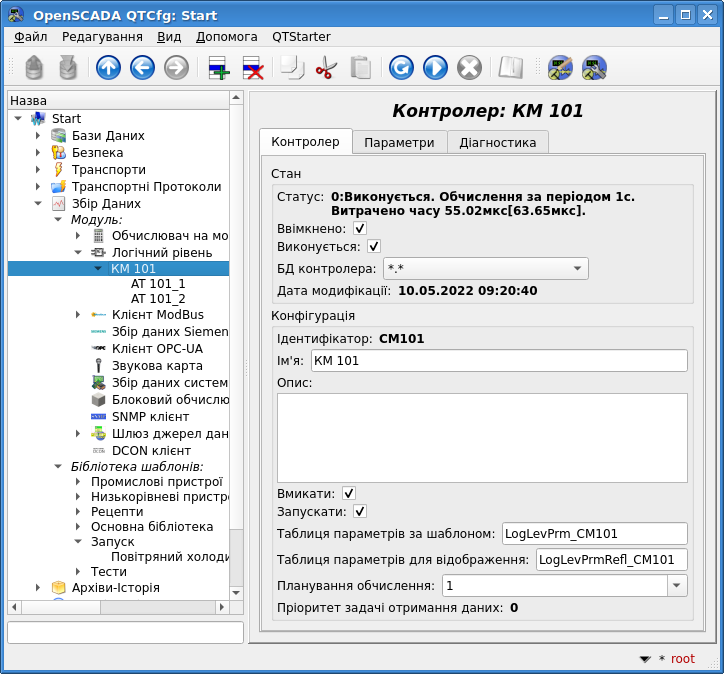This screenshot has height=674, width=724.
Task: Click the tree vertical scrollbar up arrow
Action: click(x=236, y=97)
